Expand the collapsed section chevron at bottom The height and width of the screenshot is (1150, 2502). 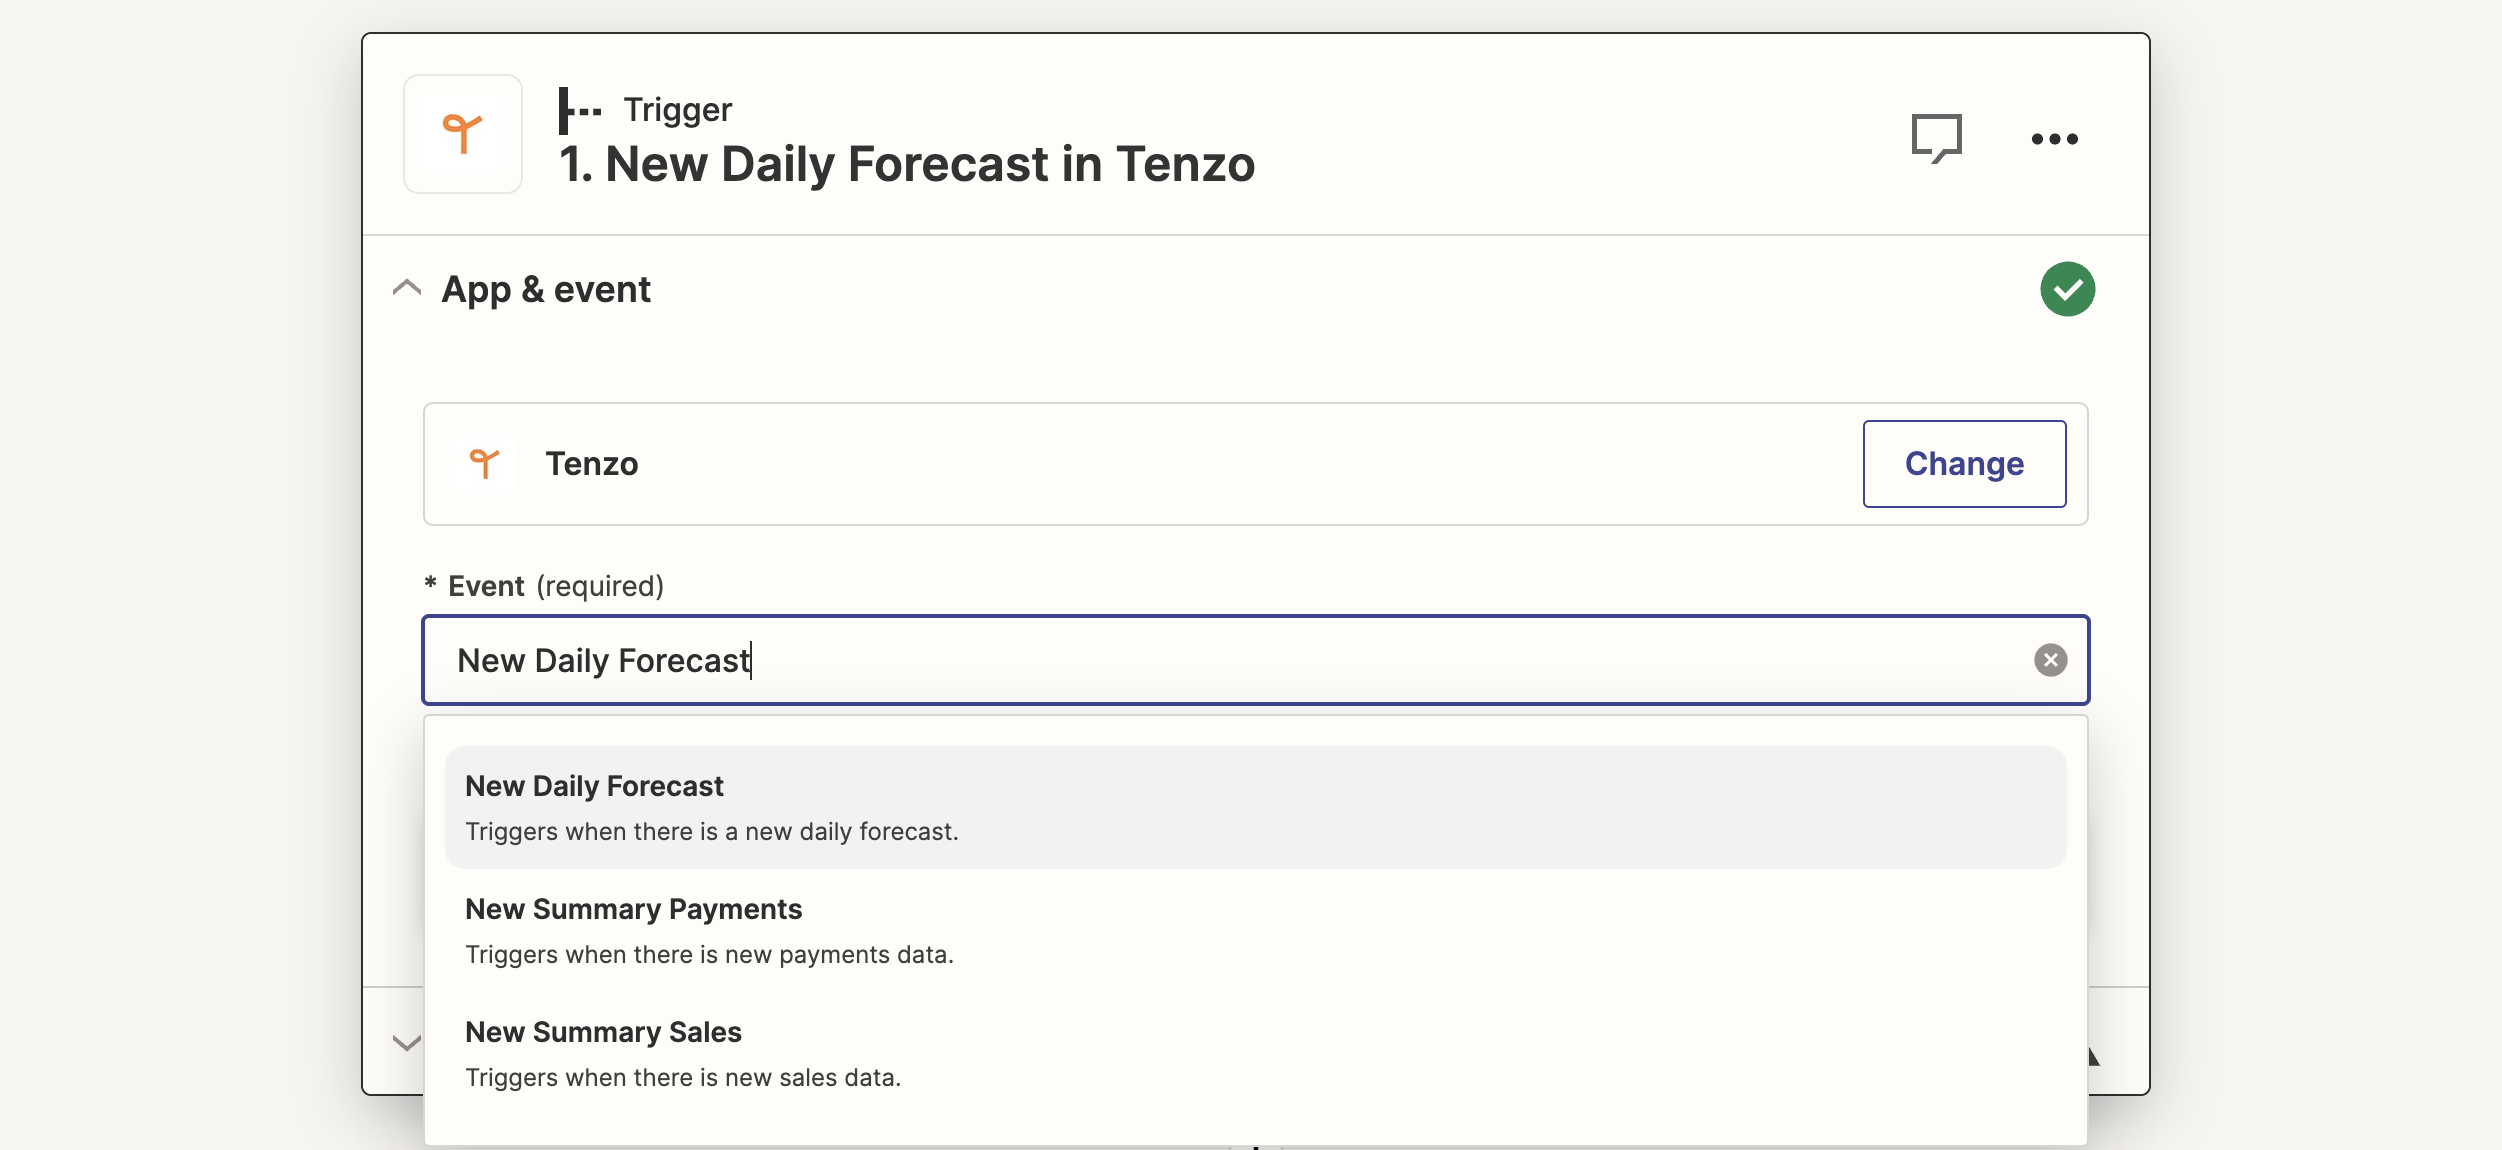(407, 1043)
